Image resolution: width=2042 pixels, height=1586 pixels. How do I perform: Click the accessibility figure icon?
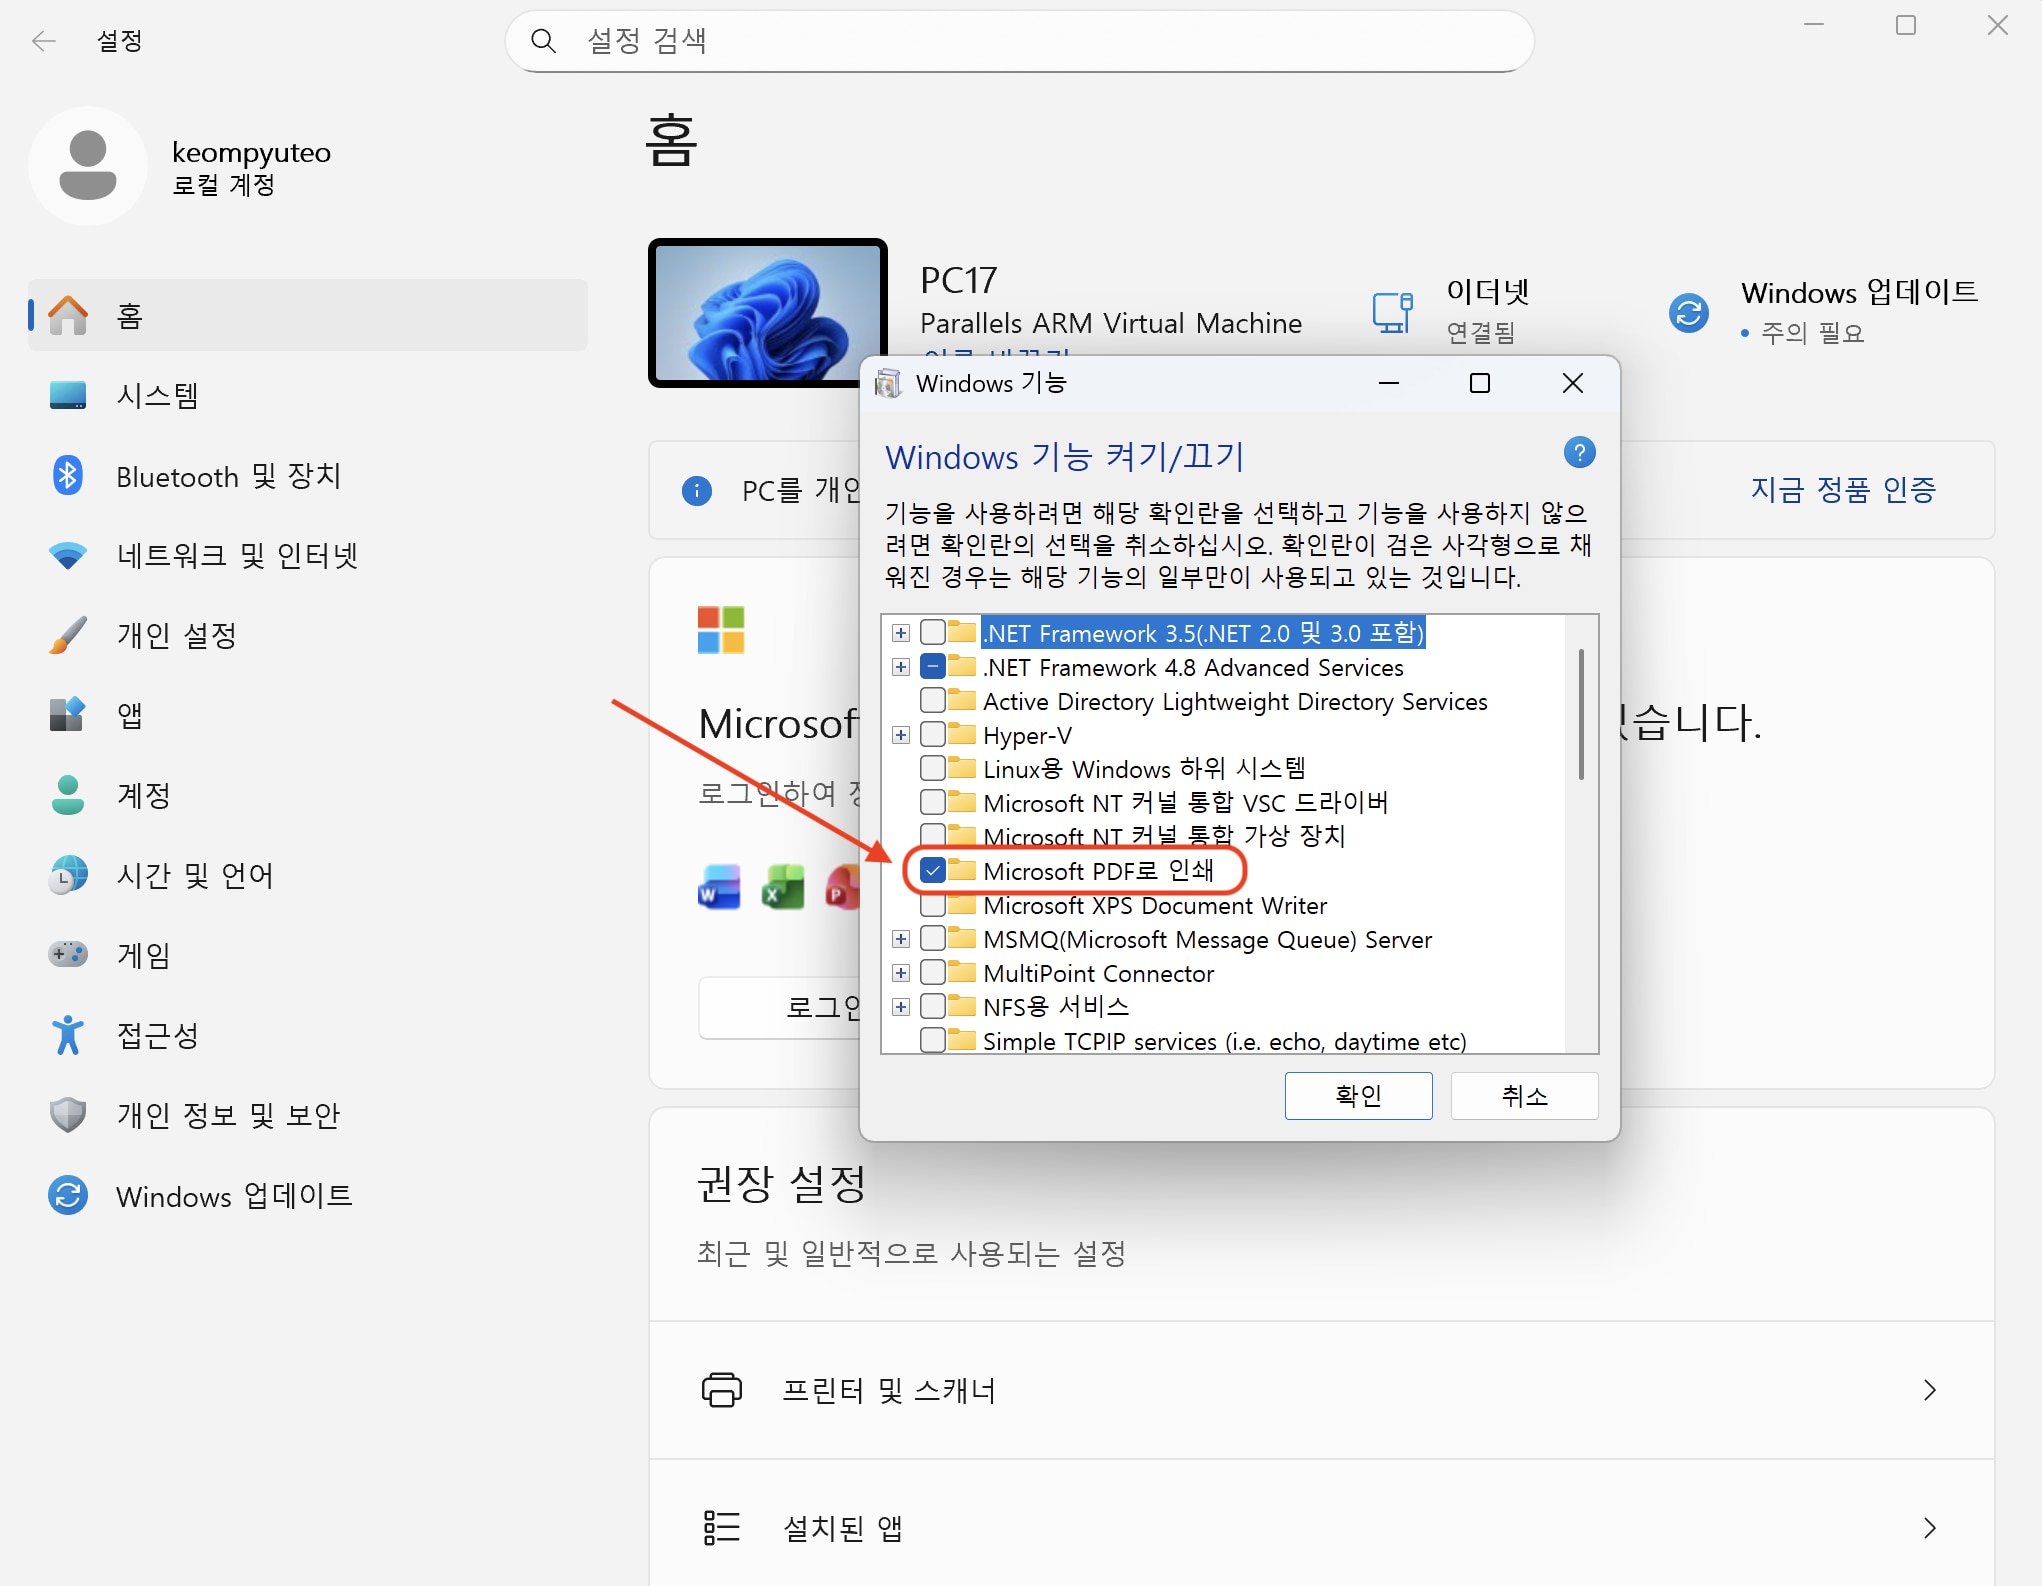(68, 1035)
